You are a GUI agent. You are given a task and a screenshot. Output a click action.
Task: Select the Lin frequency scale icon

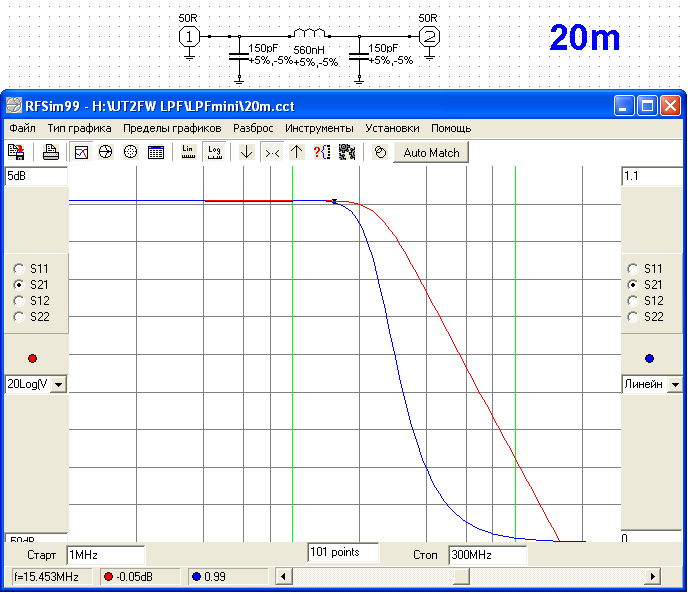(x=188, y=152)
